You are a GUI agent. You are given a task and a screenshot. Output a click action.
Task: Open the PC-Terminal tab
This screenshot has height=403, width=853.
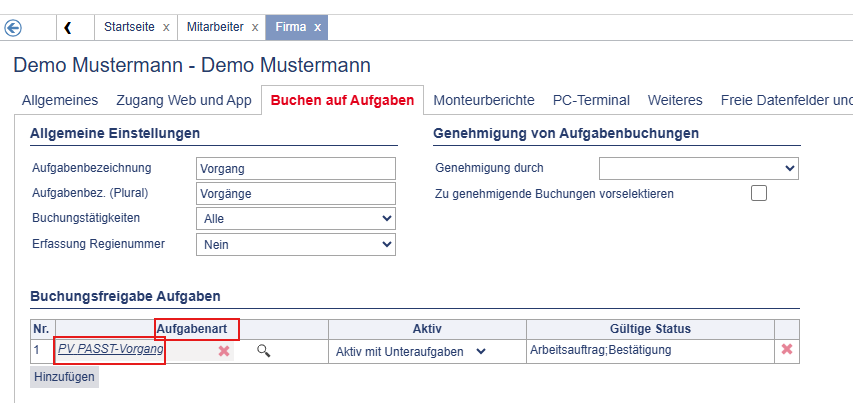tap(591, 100)
